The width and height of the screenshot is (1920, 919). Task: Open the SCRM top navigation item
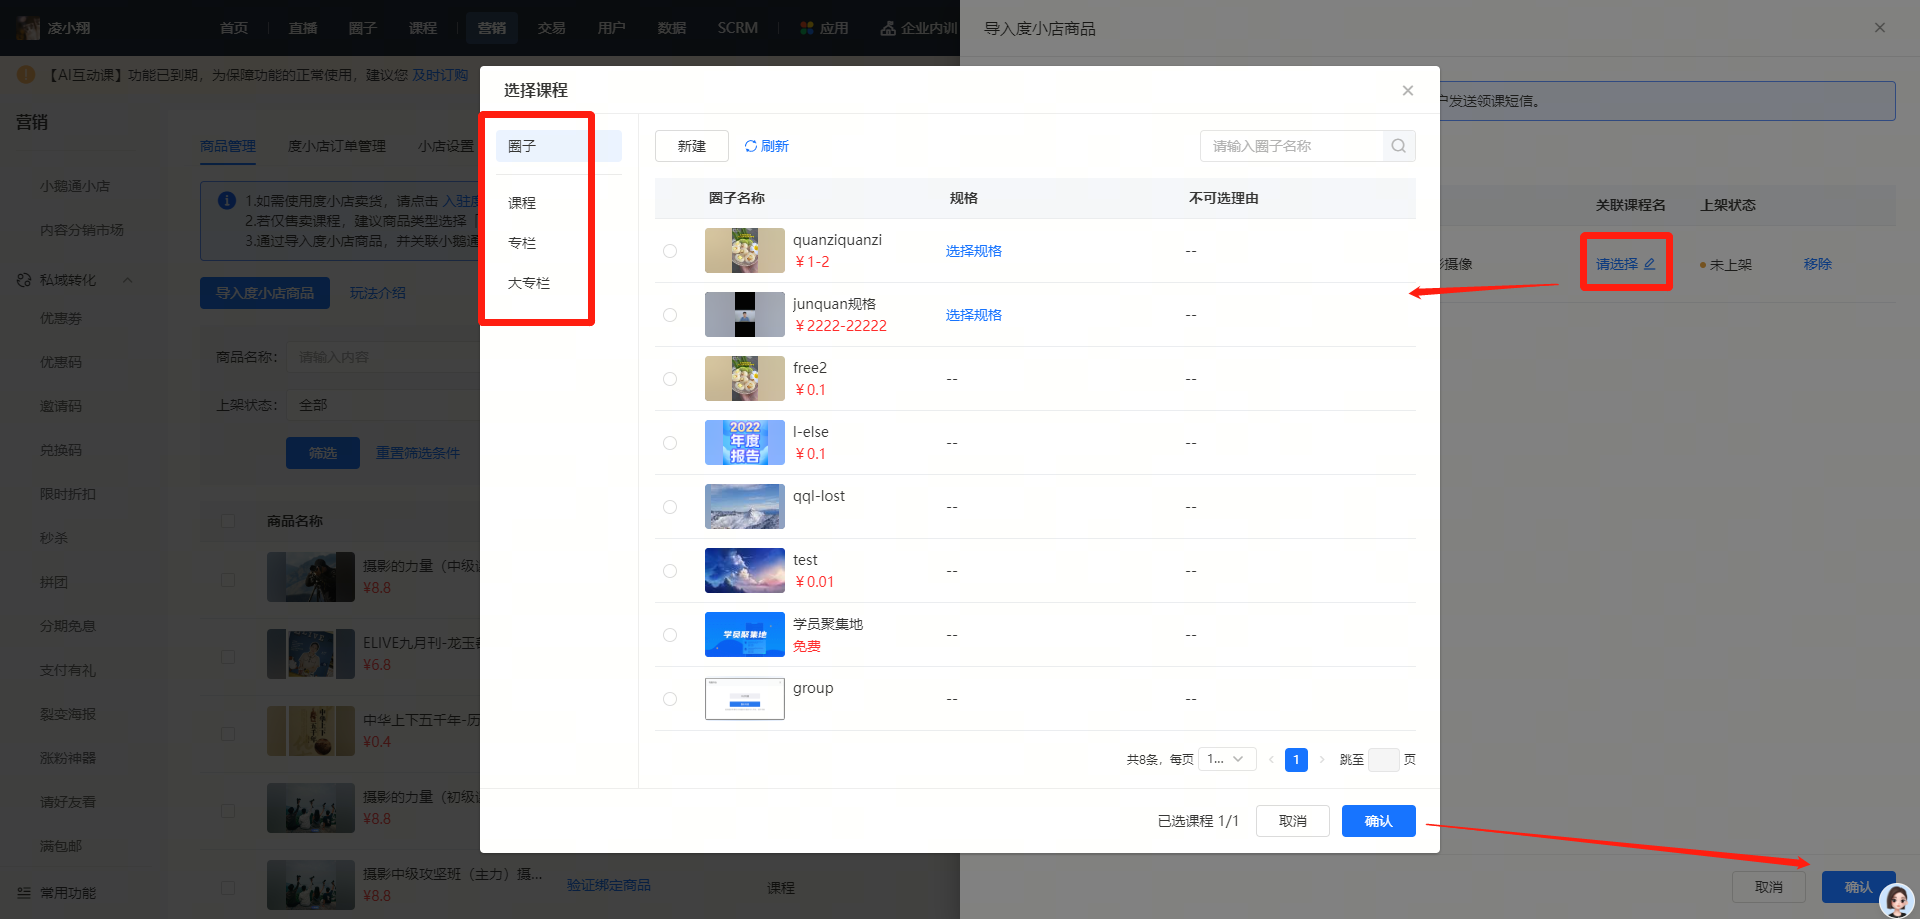(738, 28)
